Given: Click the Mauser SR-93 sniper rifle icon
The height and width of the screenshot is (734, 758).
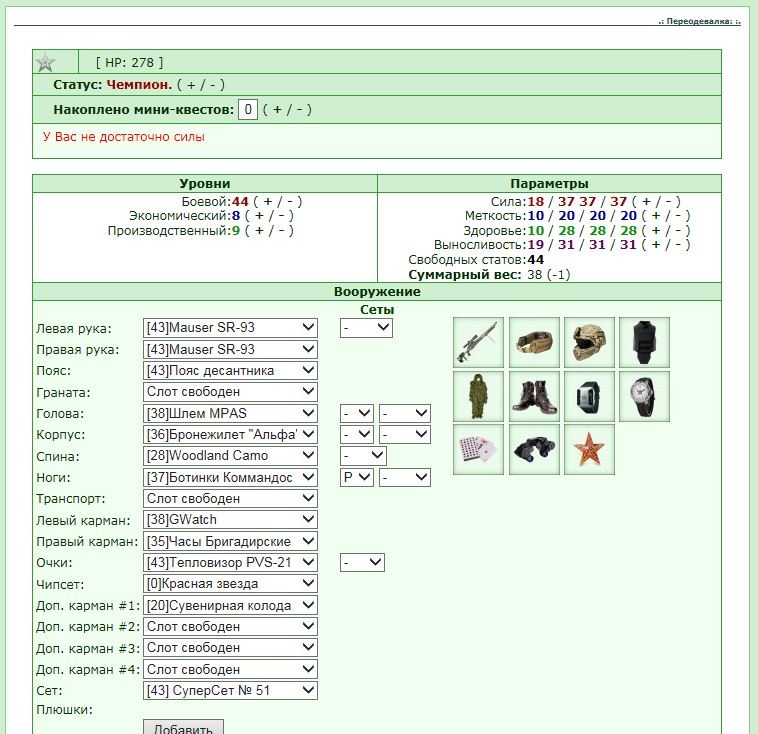Looking at the screenshot, I should pyautogui.click(x=478, y=342).
